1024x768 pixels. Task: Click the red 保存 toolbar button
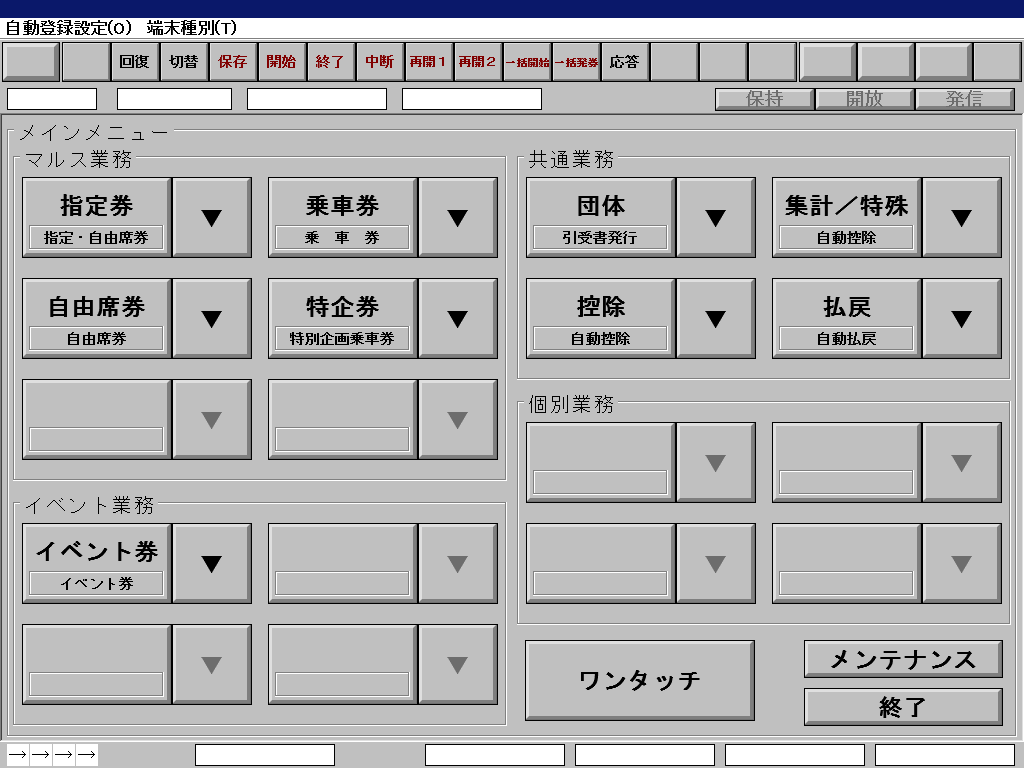point(232,62)
